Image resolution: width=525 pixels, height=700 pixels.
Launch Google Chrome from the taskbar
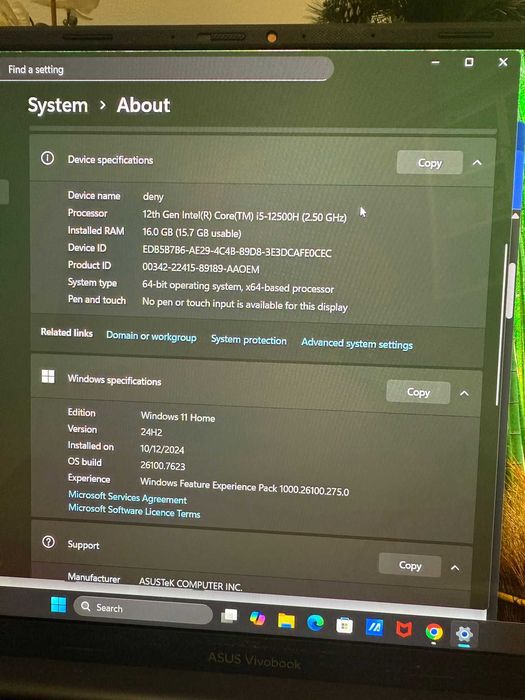433,632
